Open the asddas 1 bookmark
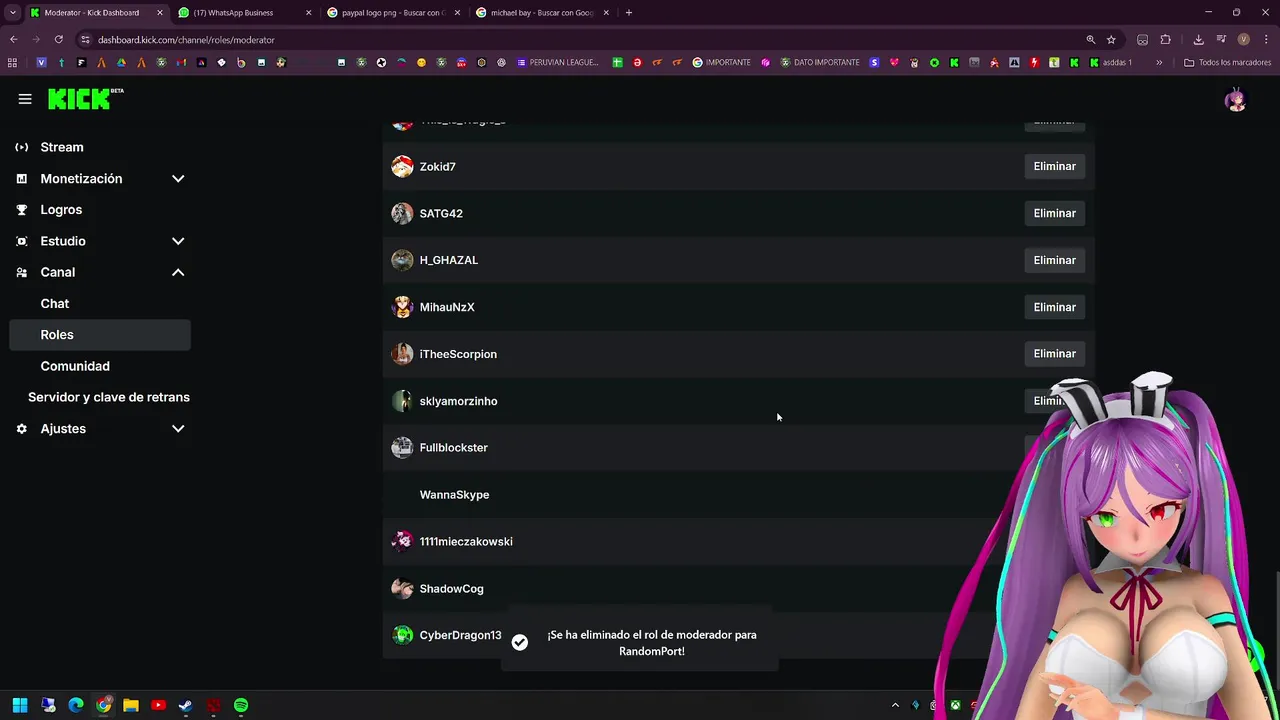Screen dimensions: 1280x720 [x=1111, y=62]
